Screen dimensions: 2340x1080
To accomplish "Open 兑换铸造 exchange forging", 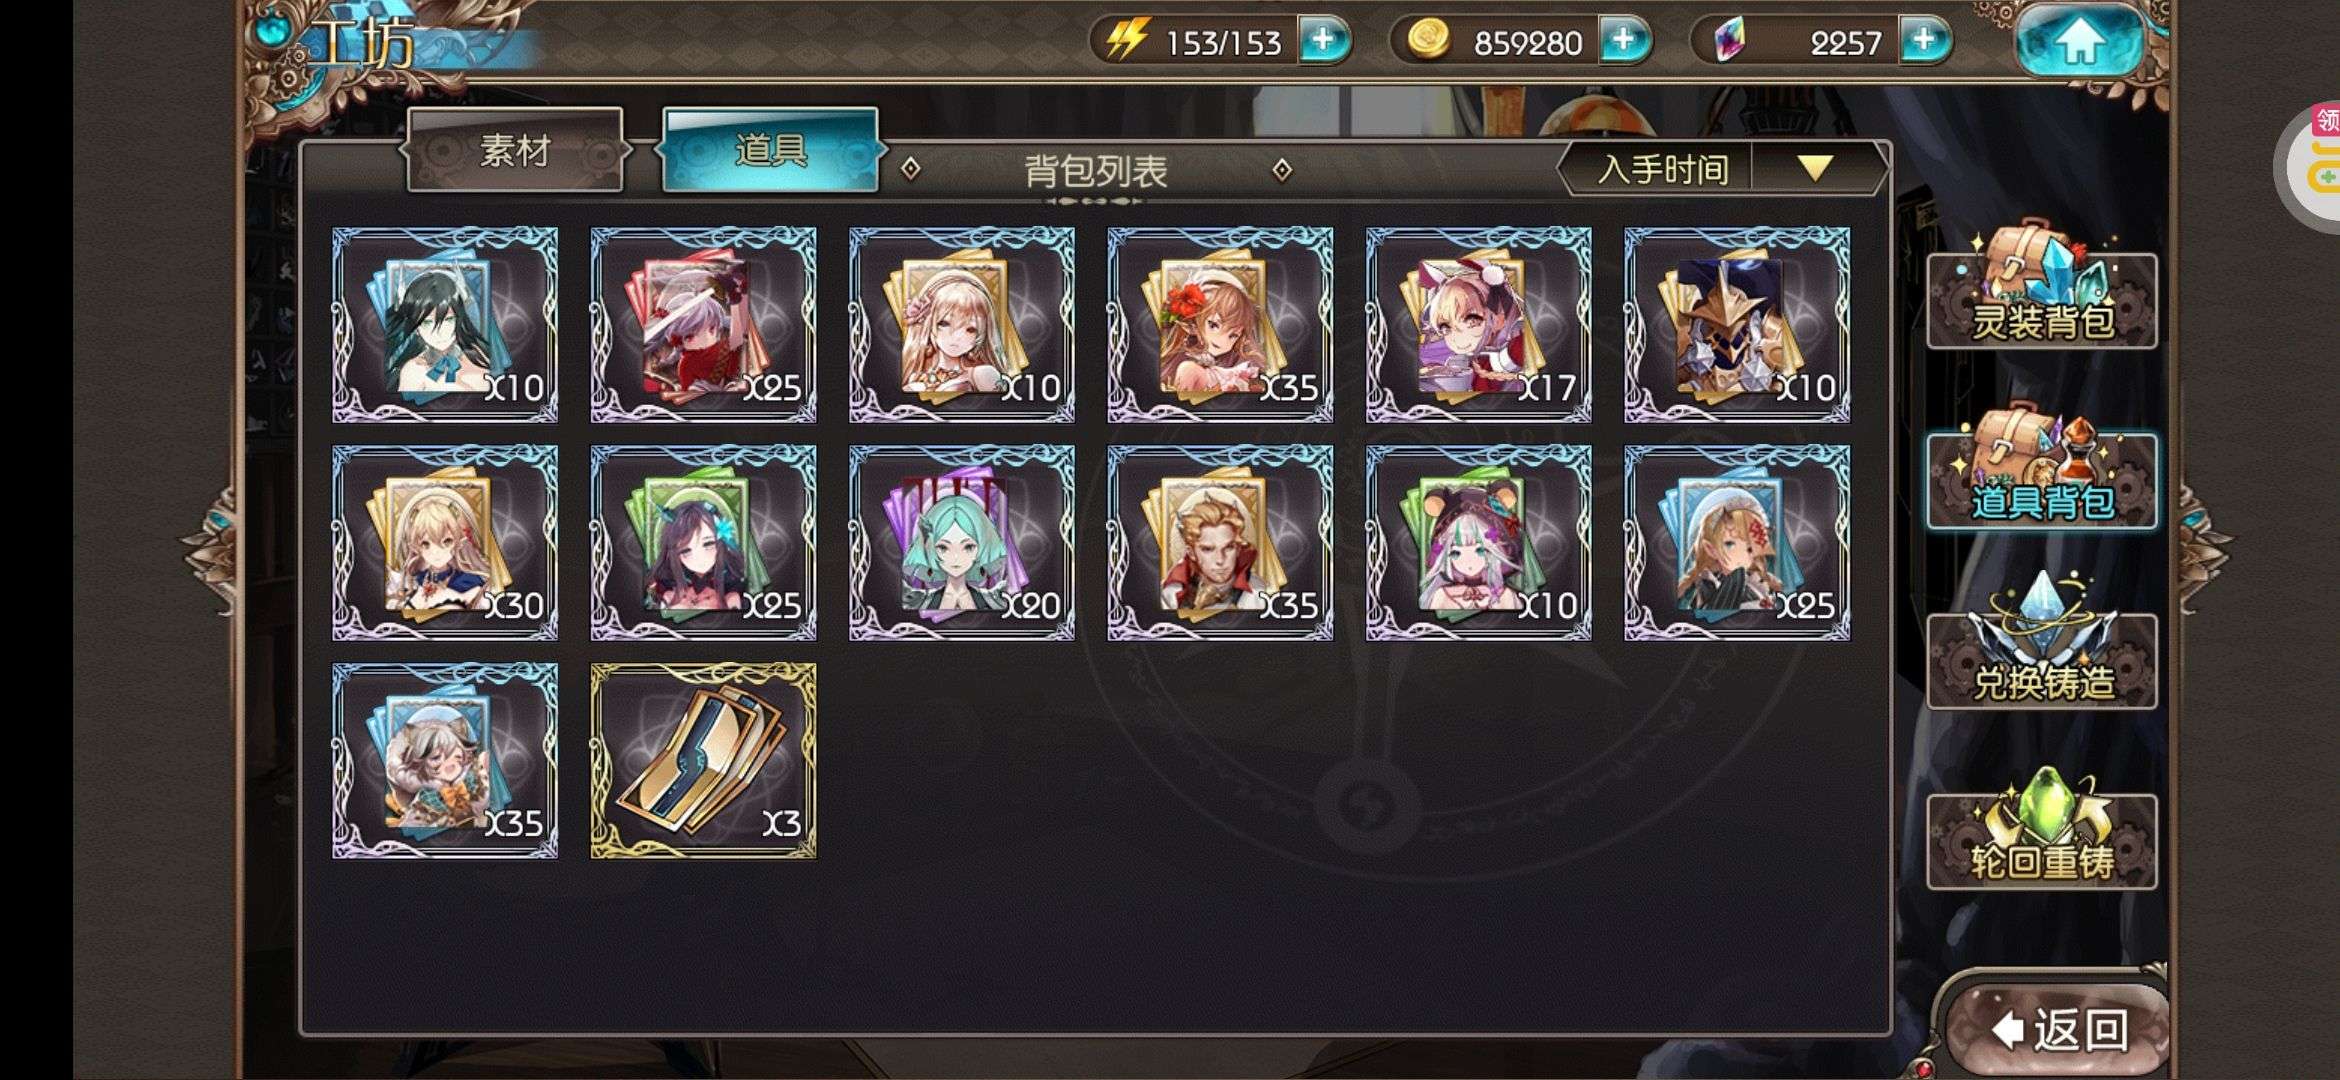I will pos(2041,645).
